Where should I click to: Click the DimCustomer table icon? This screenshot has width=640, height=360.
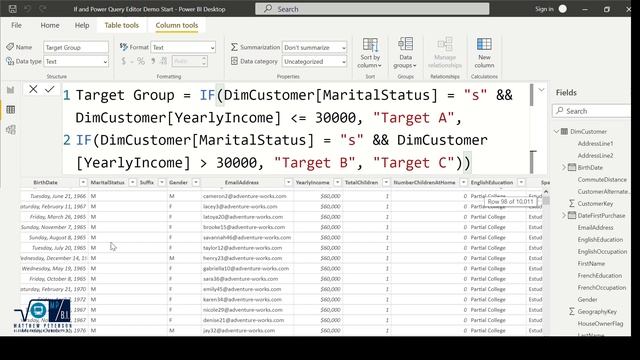pyautogui.click(x=564, y=131)
